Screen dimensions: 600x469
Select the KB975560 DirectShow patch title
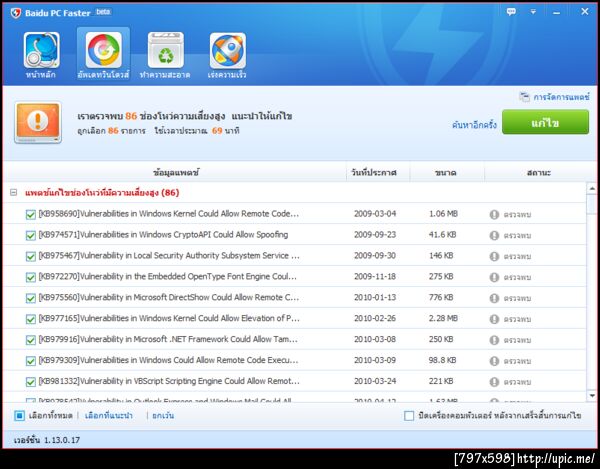[169, 297]
